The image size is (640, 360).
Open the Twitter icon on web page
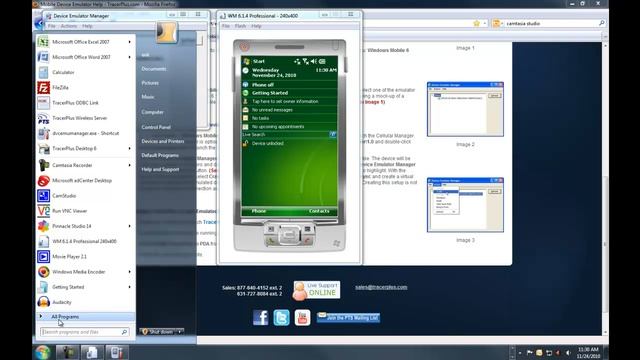point(281,317)
